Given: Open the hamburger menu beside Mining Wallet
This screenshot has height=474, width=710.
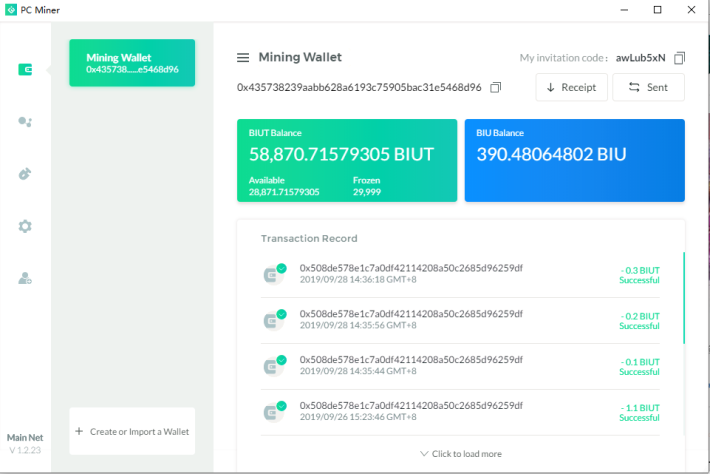Looking at the screenshot, I should [243, 57].
